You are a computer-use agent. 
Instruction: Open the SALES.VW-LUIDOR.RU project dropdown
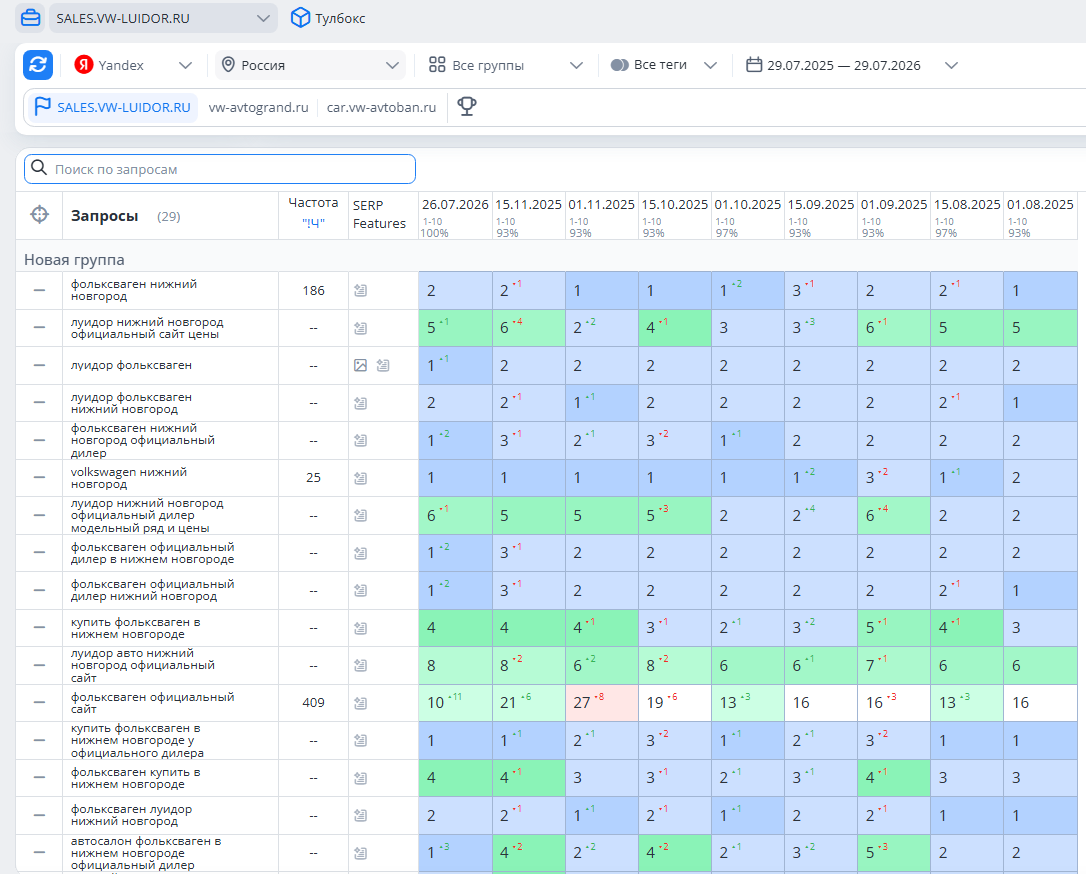tap(163, 18)
